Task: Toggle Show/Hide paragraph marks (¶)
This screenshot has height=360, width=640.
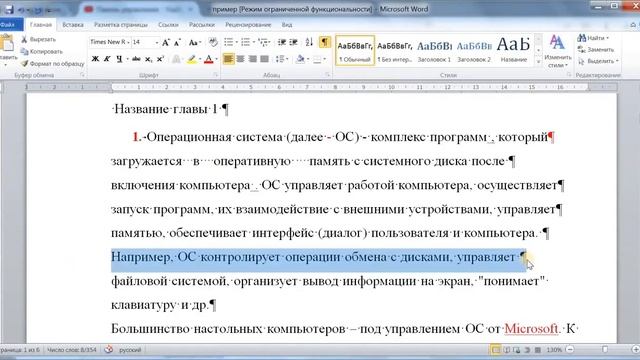Action: coord(324,42)
